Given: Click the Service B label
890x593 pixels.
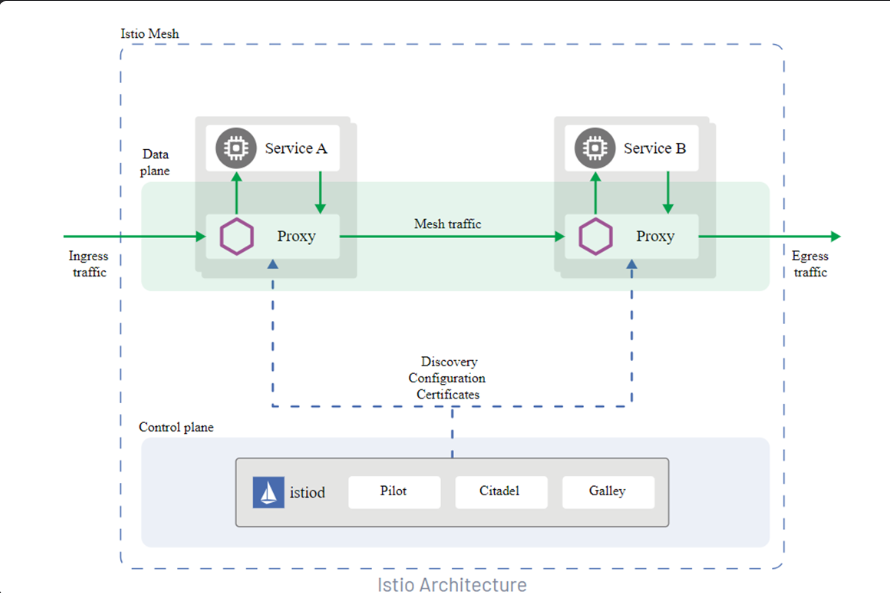Looking at the screenshot, I should [654, 148].
